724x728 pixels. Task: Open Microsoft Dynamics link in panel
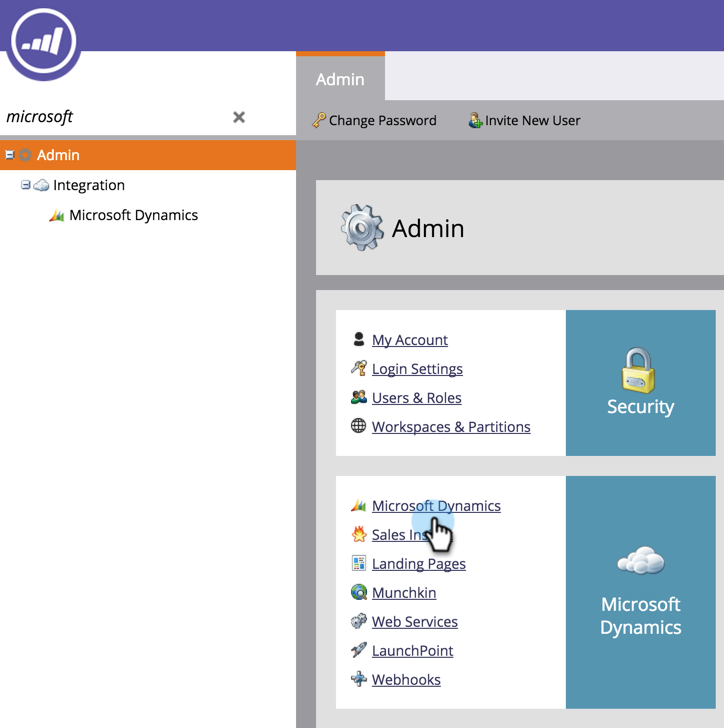tap(436, 506)
